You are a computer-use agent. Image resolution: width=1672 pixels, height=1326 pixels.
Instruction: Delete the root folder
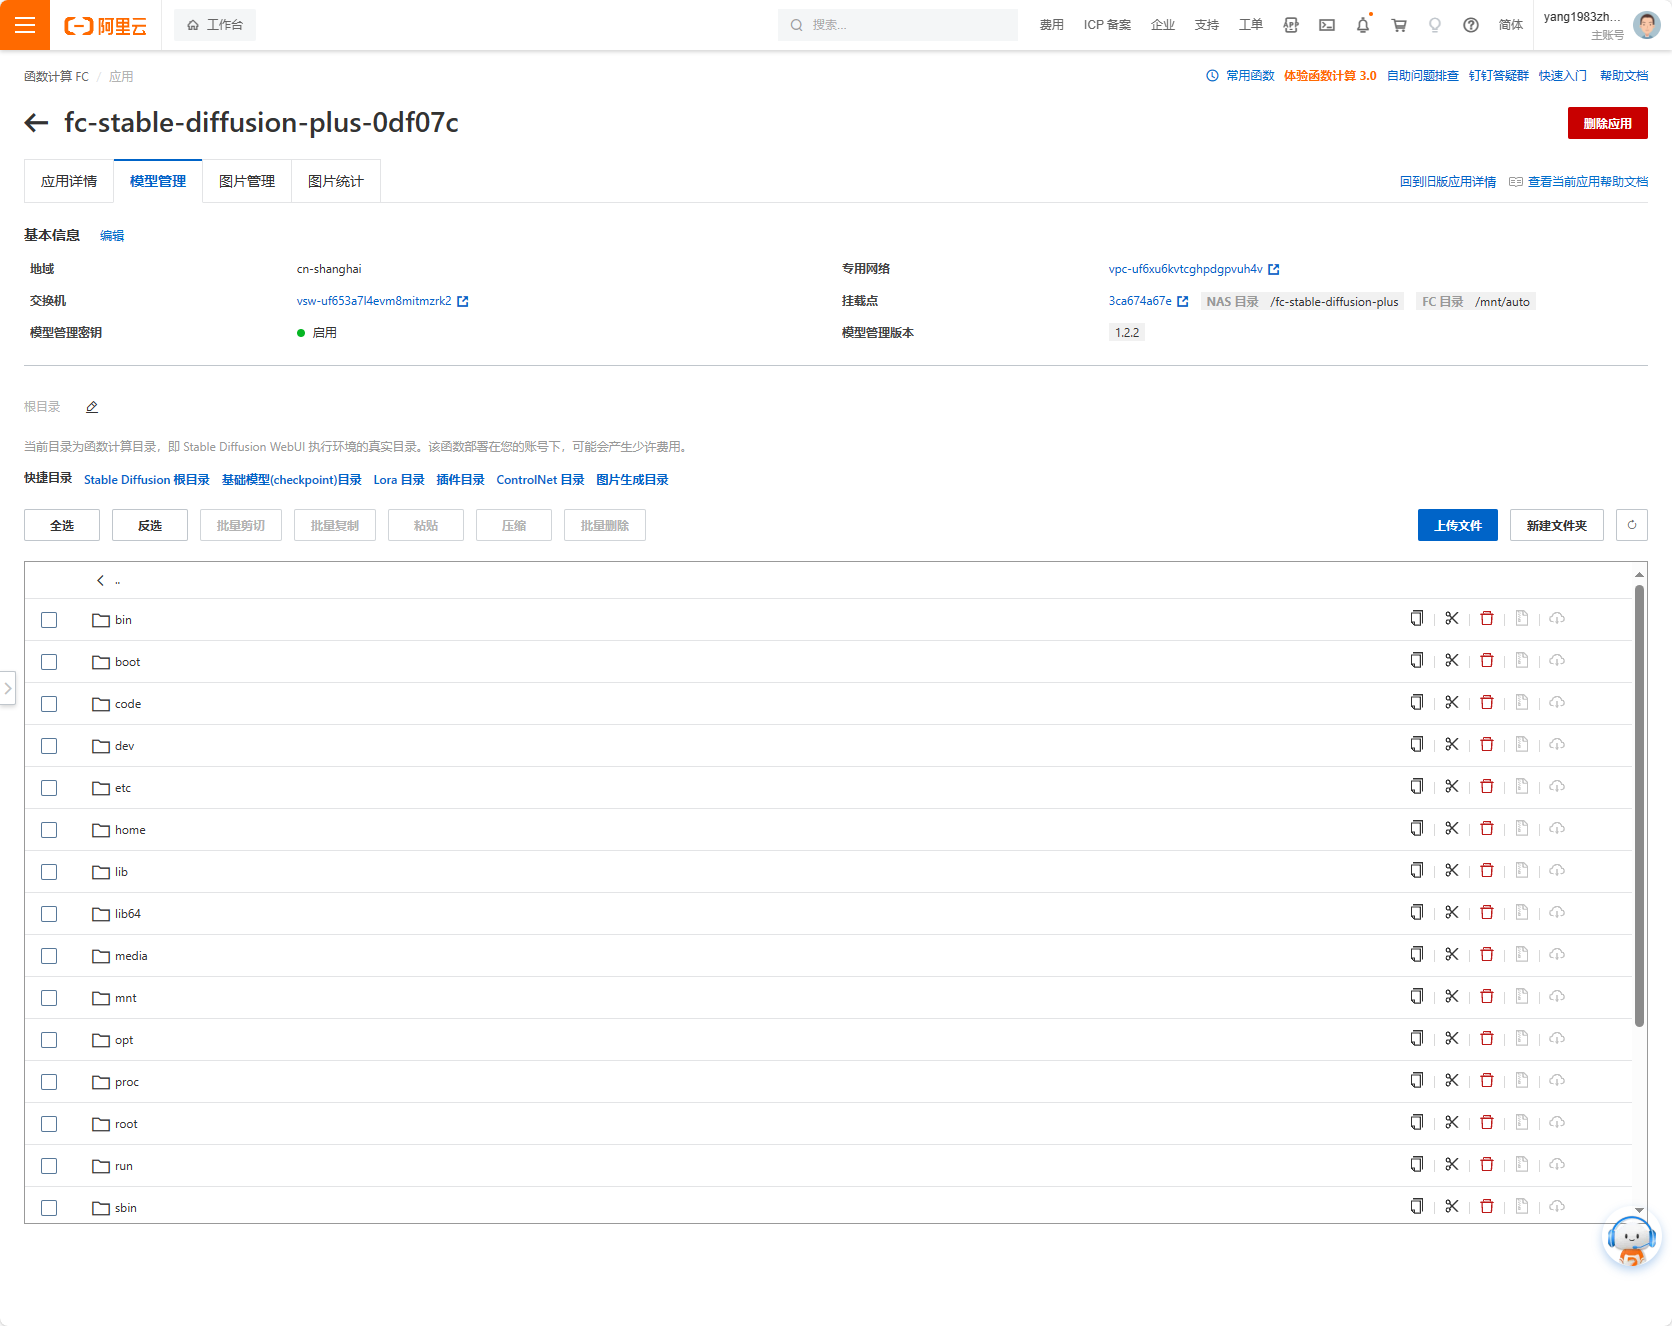click(x=1487, y=1123)
